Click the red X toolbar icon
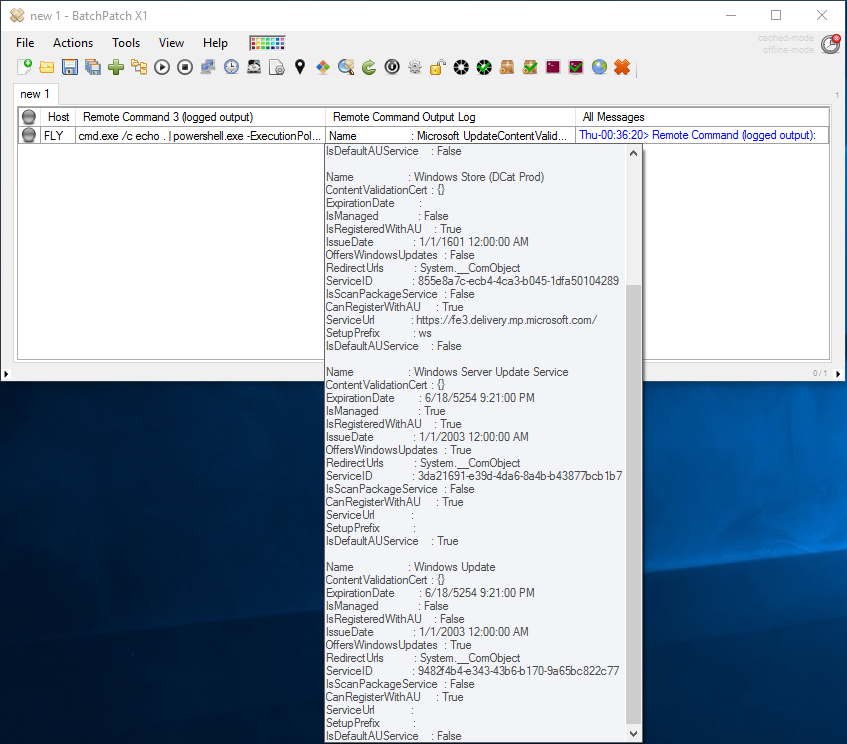This screenshot has height=744, width=847. pos(622,67)
